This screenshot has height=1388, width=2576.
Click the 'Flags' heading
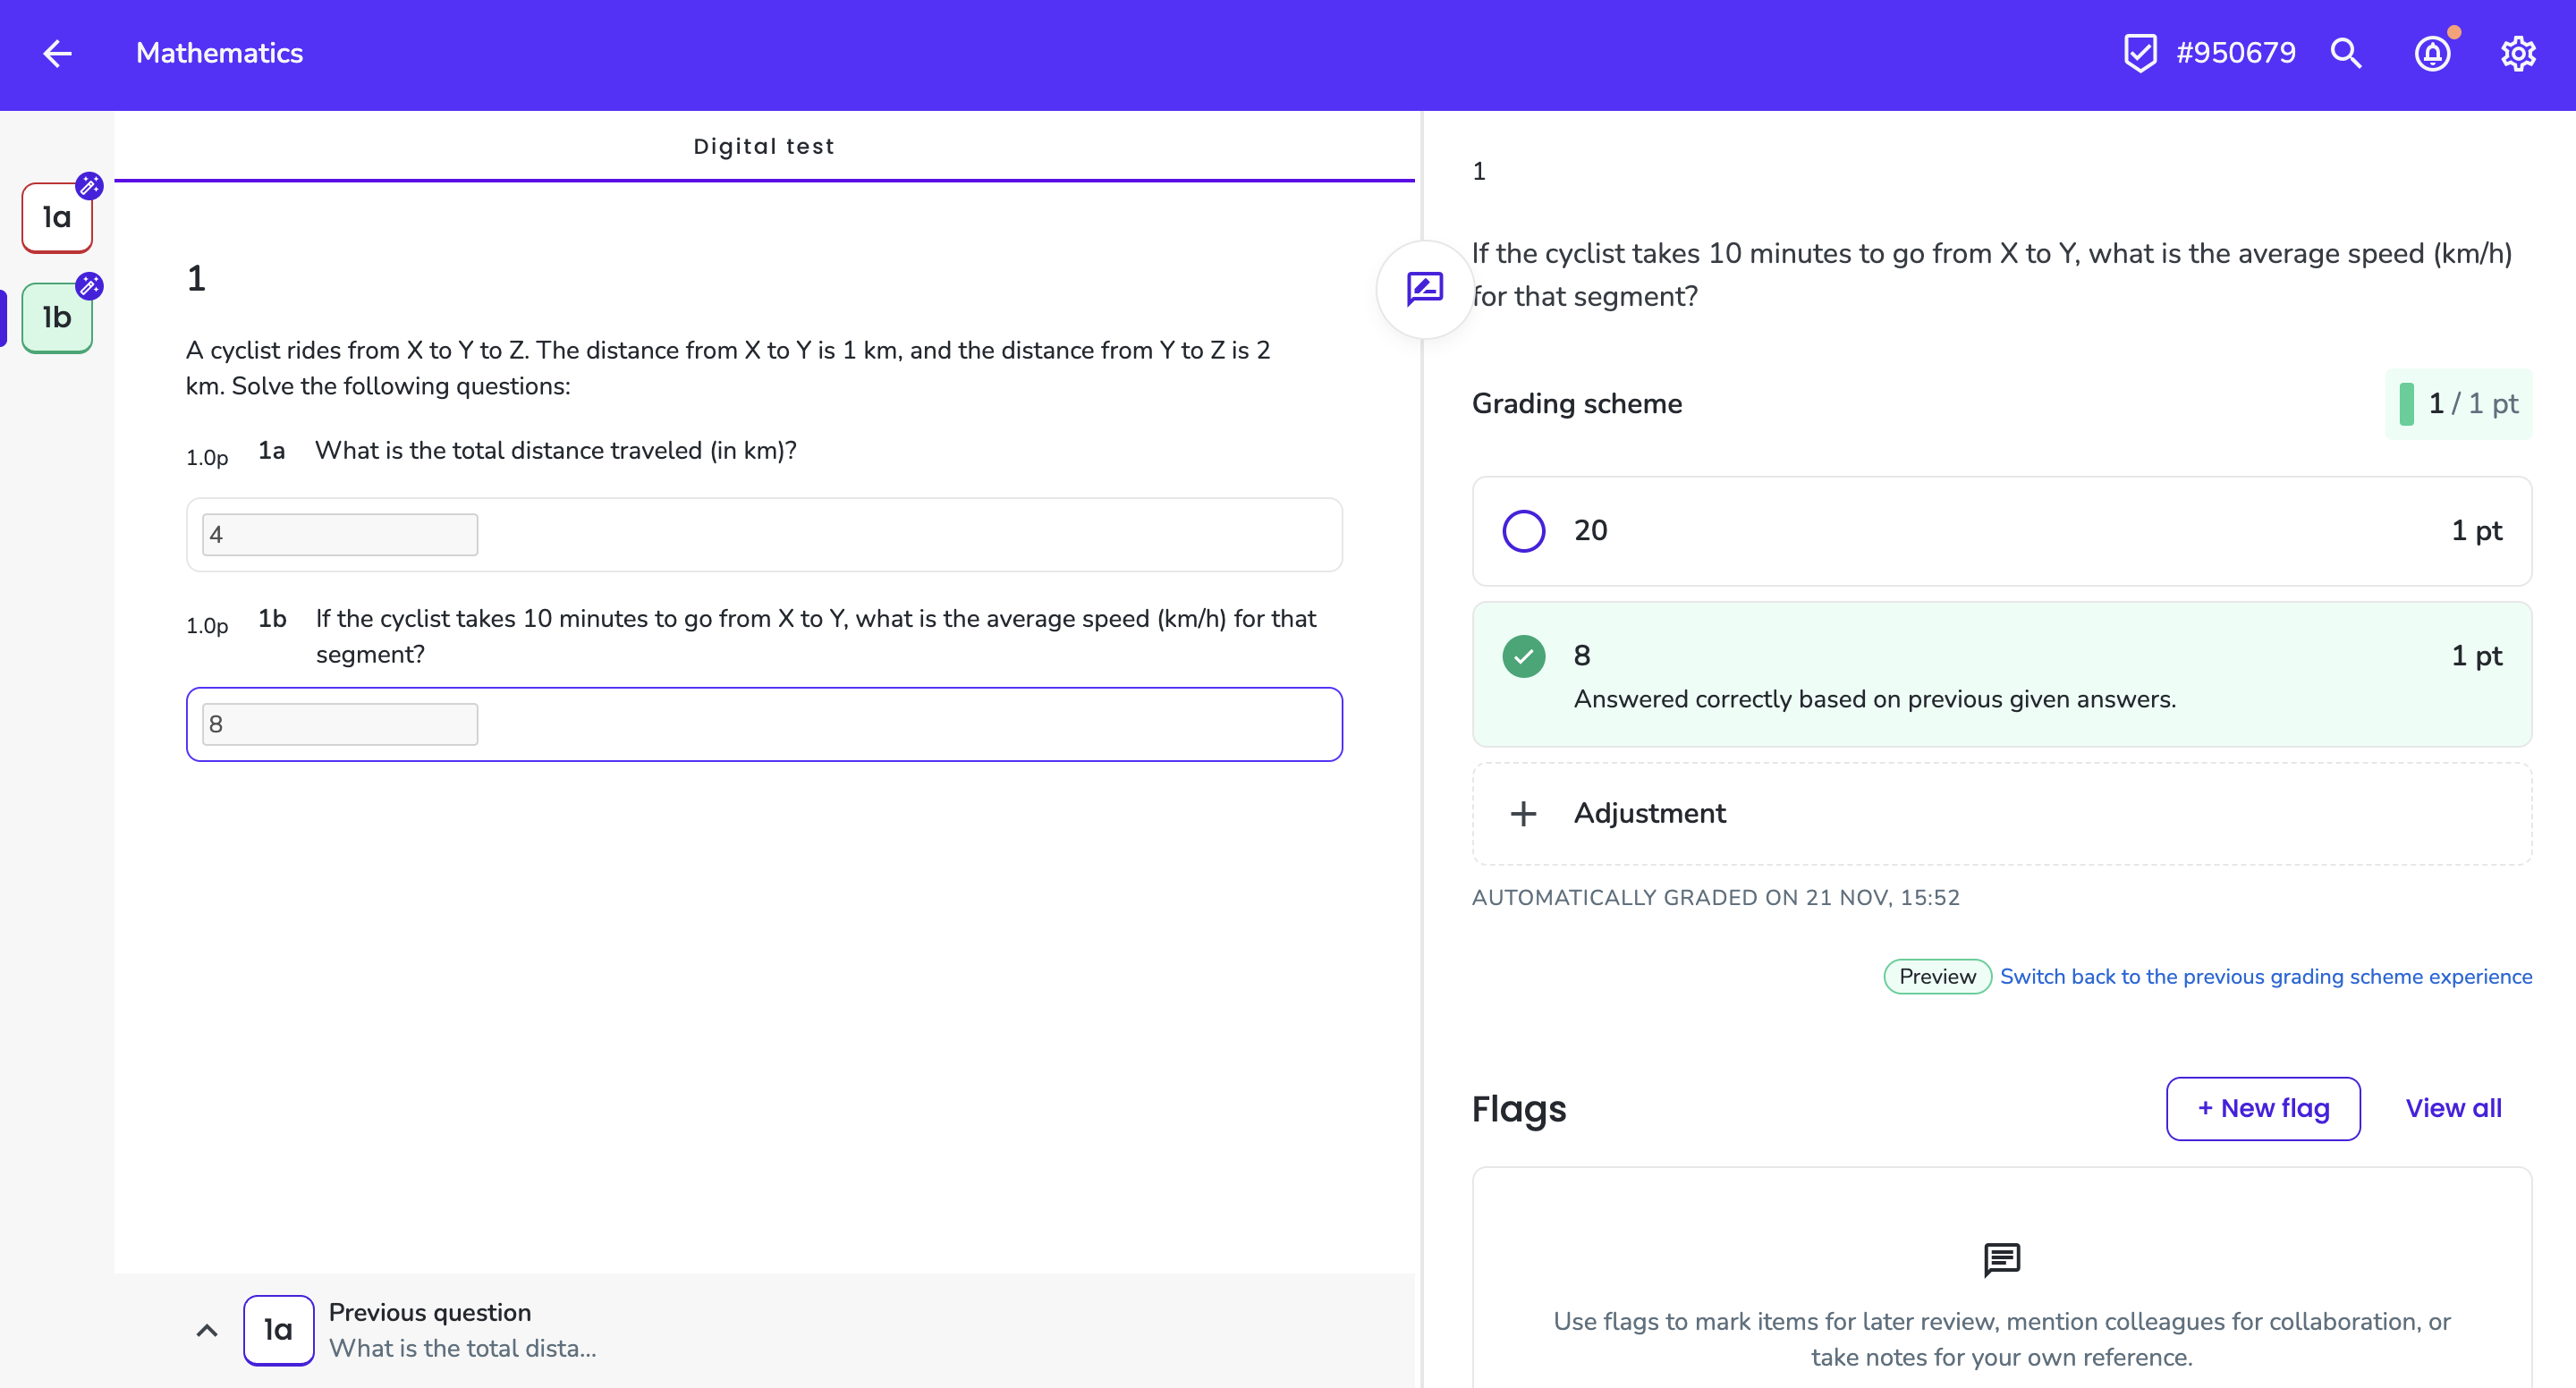[x=1519, y=1108]
